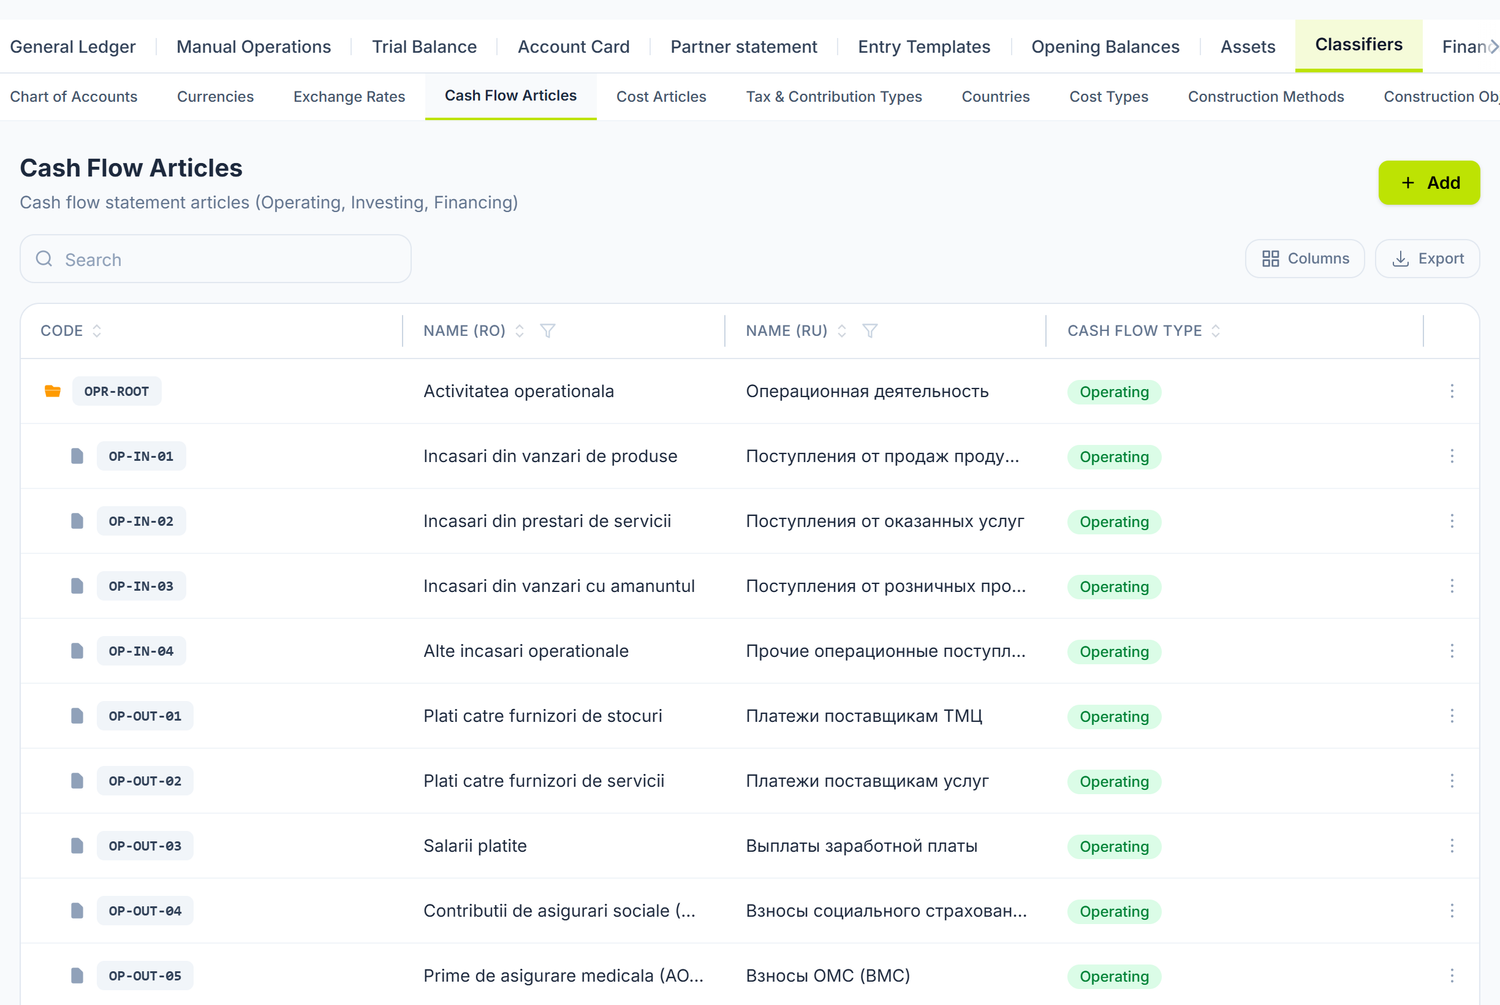Click document icon of OP-IN-04

[x=77, y=651]
